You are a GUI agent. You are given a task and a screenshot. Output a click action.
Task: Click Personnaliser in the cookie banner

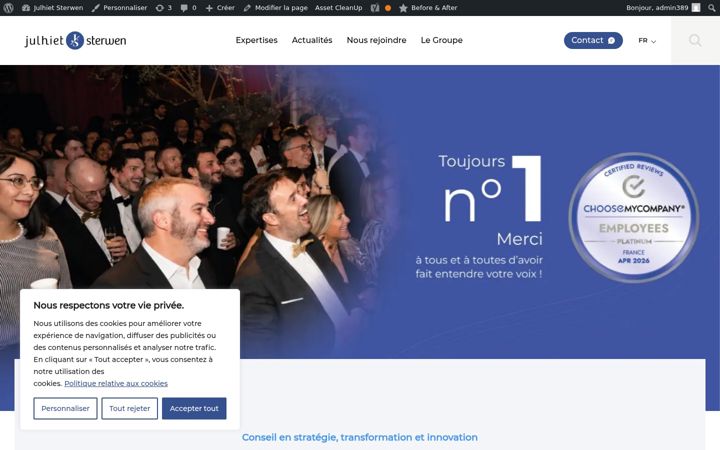65,408
